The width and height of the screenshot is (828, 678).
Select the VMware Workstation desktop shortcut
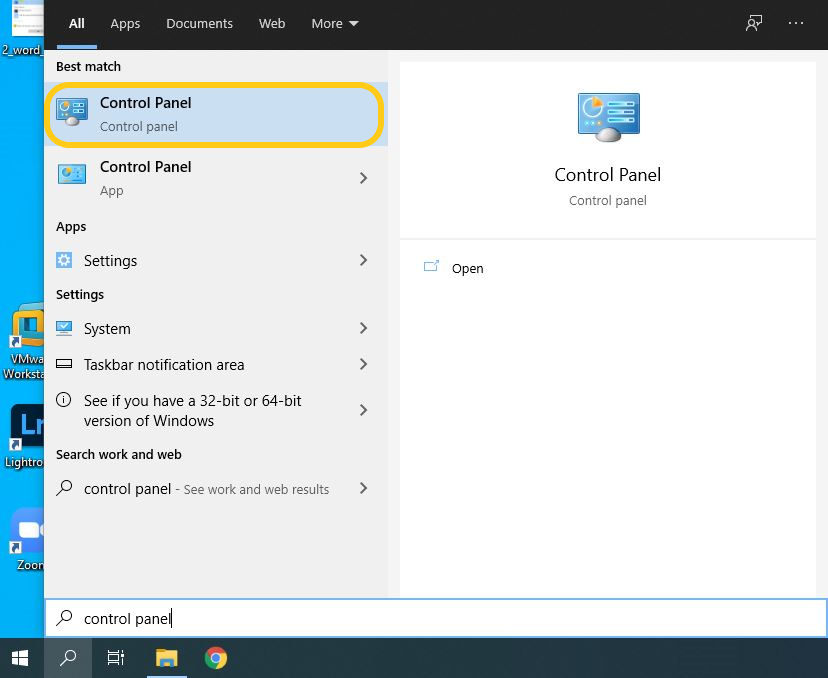[x=22, y=341]
